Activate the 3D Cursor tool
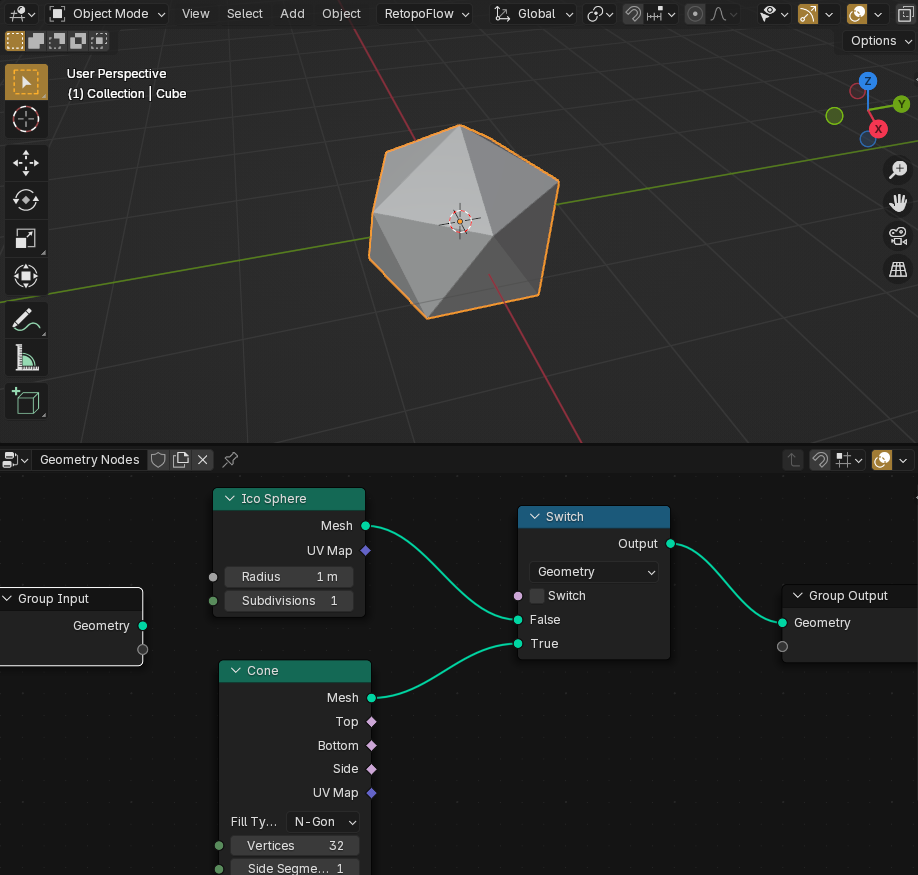 (x=26, y=119)
